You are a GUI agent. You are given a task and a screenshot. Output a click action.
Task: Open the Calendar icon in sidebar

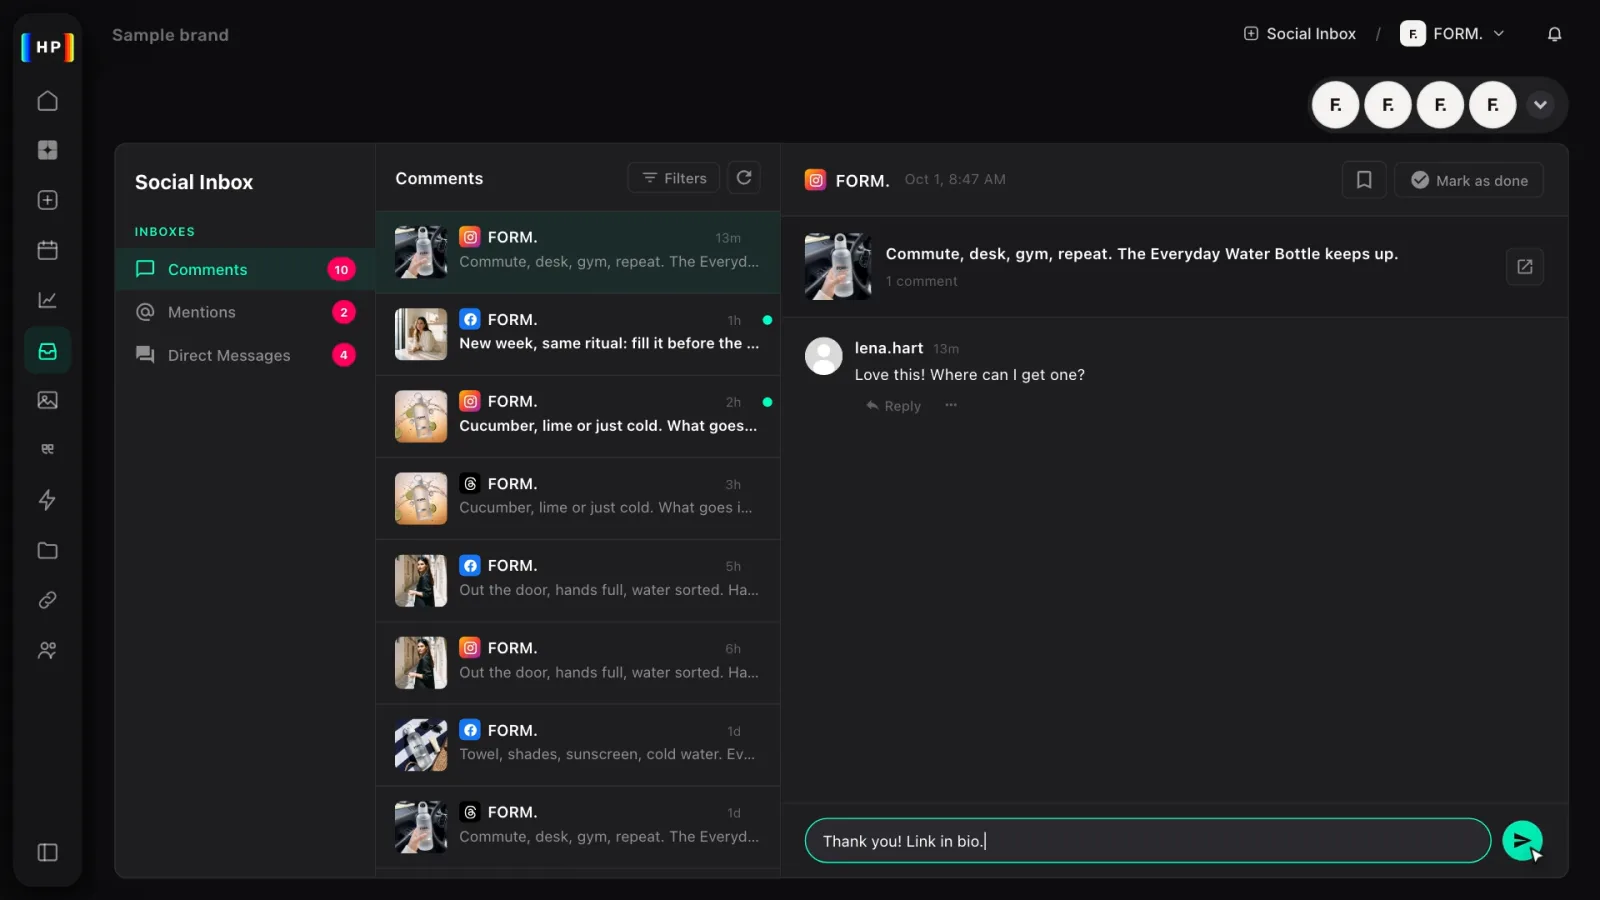(x=47, y=250)
